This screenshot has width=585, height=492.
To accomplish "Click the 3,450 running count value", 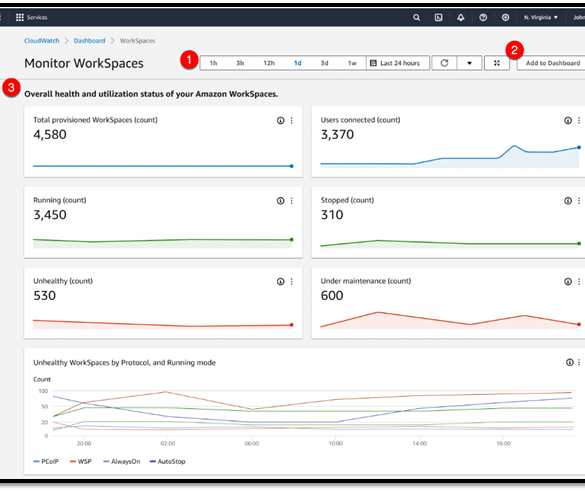I will pos(50,215).
